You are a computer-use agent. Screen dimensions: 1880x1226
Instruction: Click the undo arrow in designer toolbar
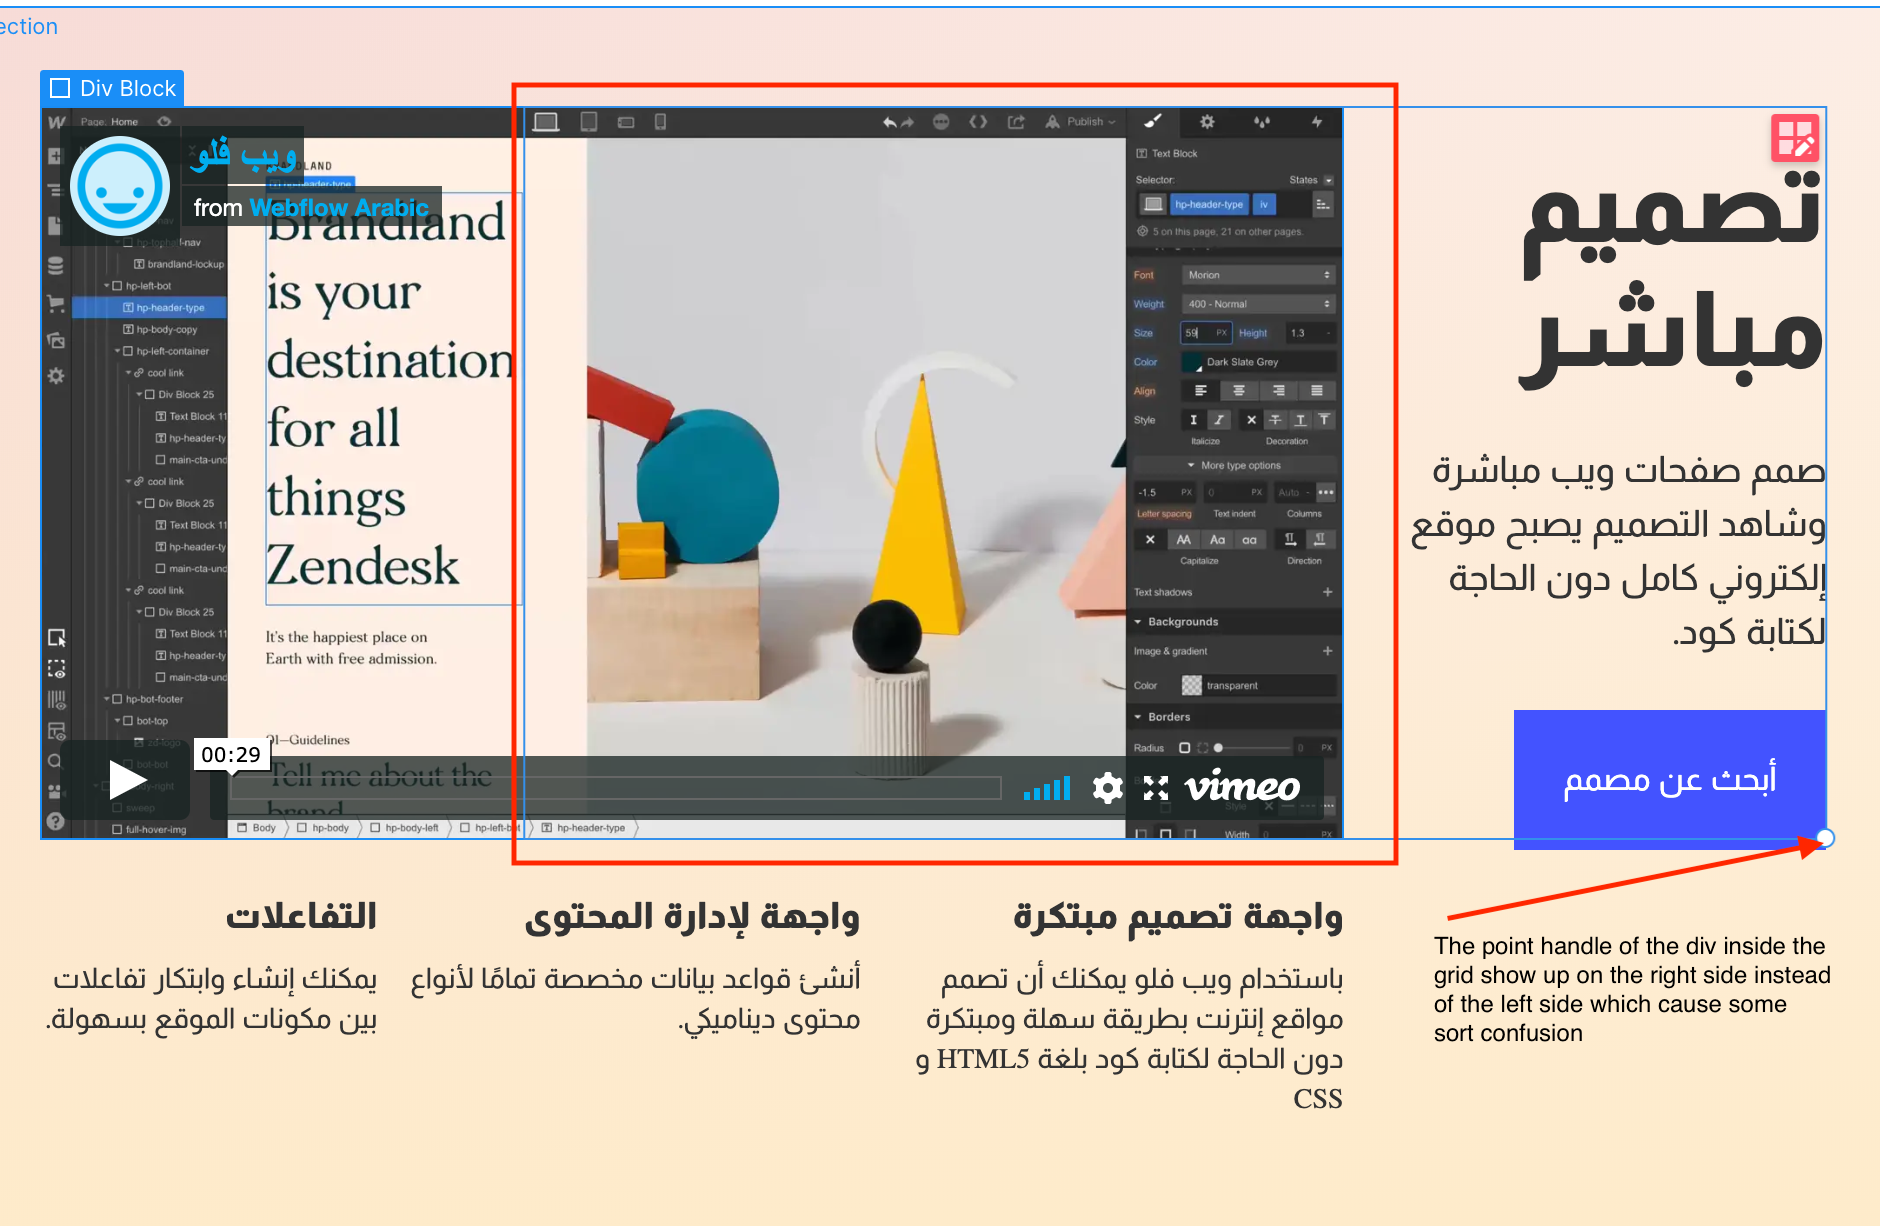889,122
